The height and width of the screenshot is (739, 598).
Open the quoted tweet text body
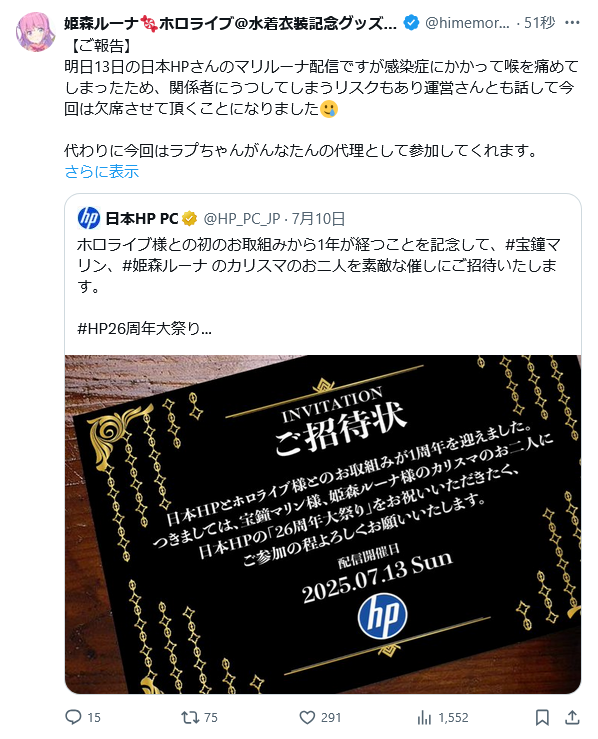319,286
